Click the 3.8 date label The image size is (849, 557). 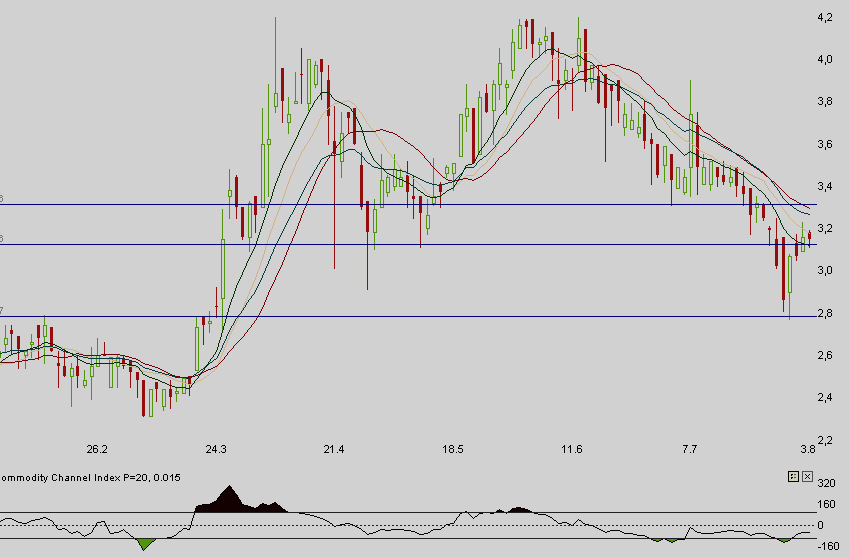[807, 450]
